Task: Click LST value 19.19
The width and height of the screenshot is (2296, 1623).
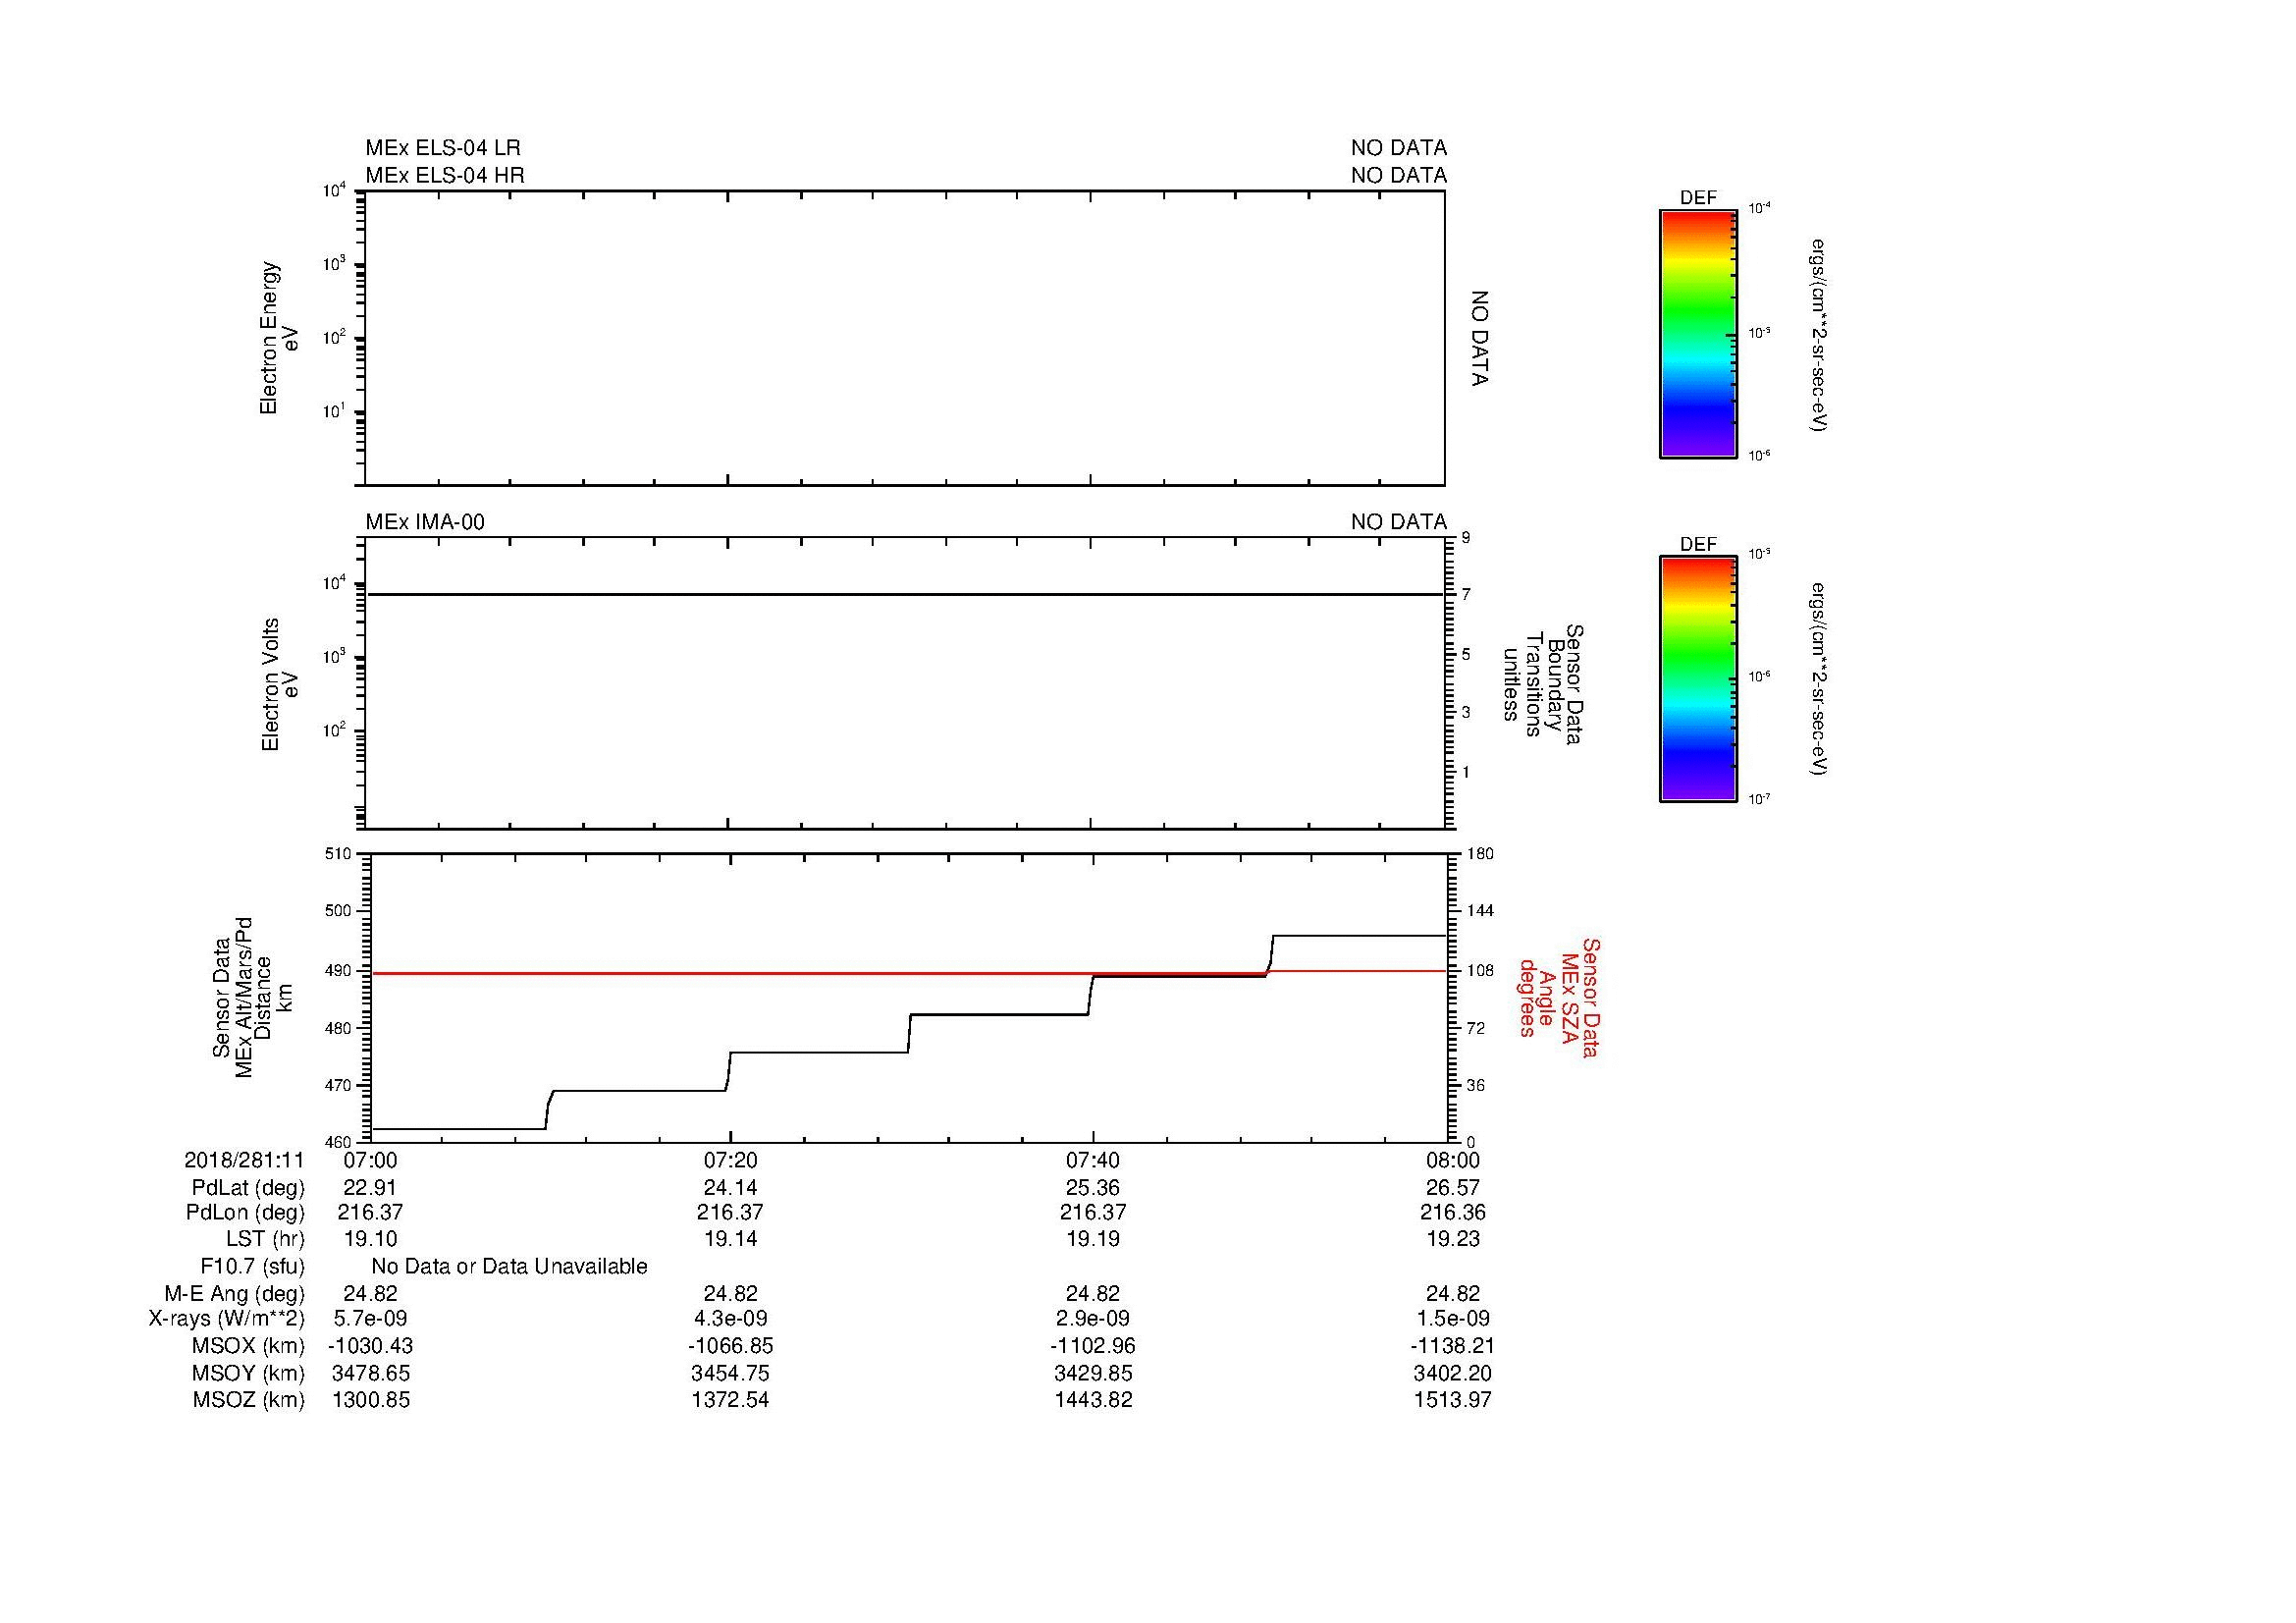Action: [x=1093, y=1239]
